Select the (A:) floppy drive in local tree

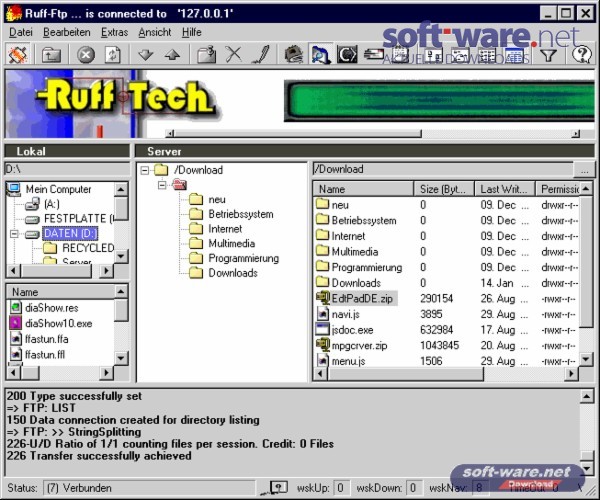pyautogui.click(x=52, y=204)
